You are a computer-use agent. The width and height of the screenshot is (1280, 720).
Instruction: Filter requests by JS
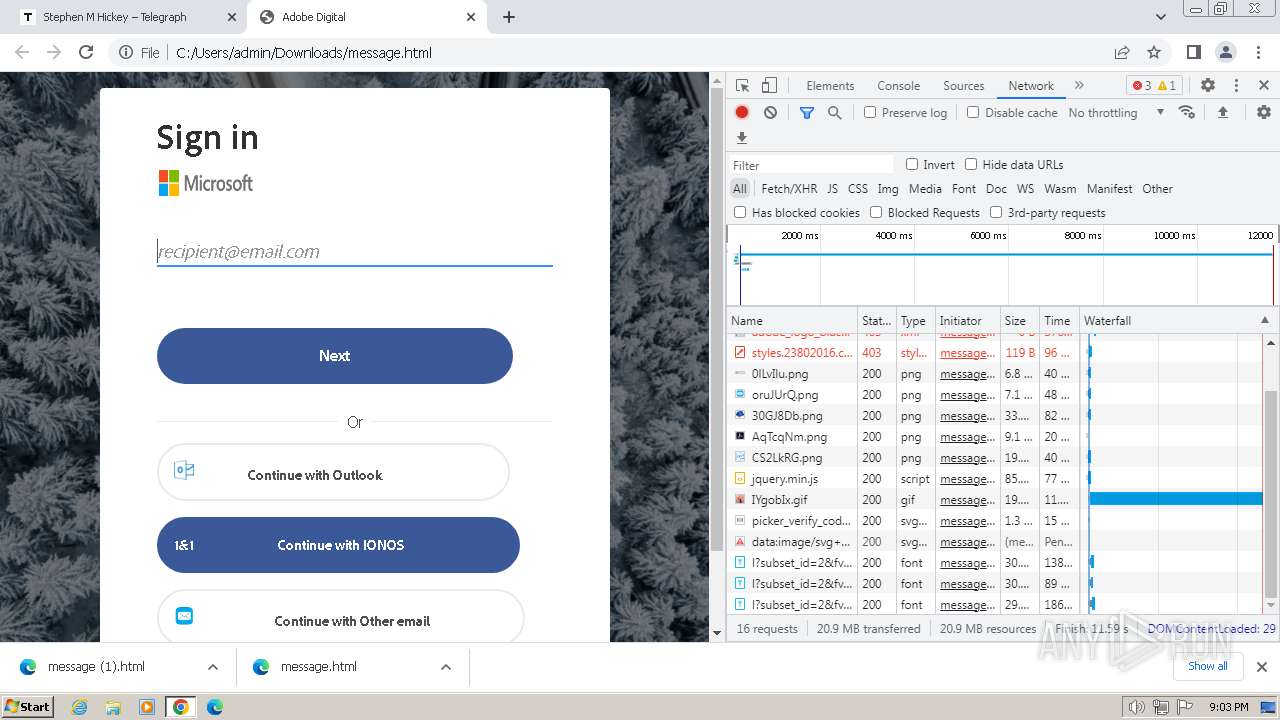click(x=832, y=189)
